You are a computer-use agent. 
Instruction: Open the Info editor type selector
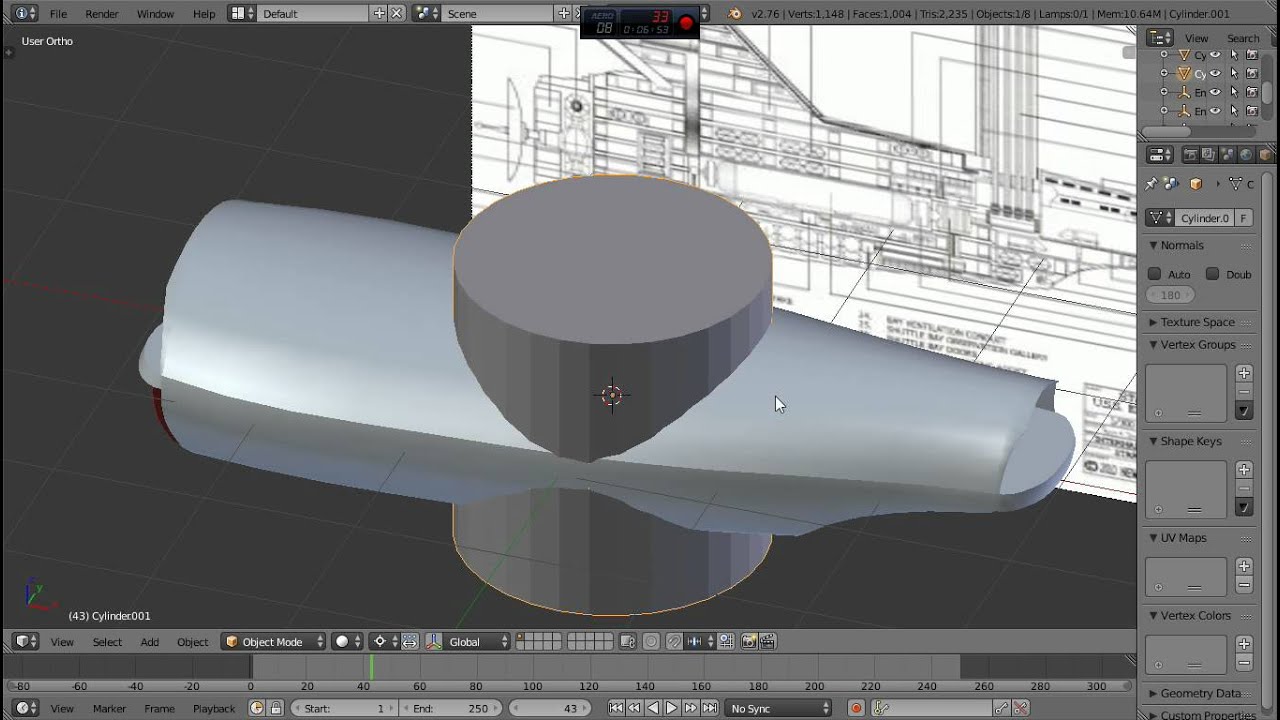coord(27,14)
